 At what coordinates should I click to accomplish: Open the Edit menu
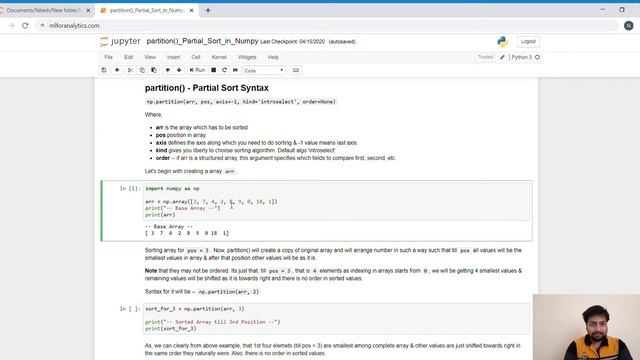coord(129,57)
